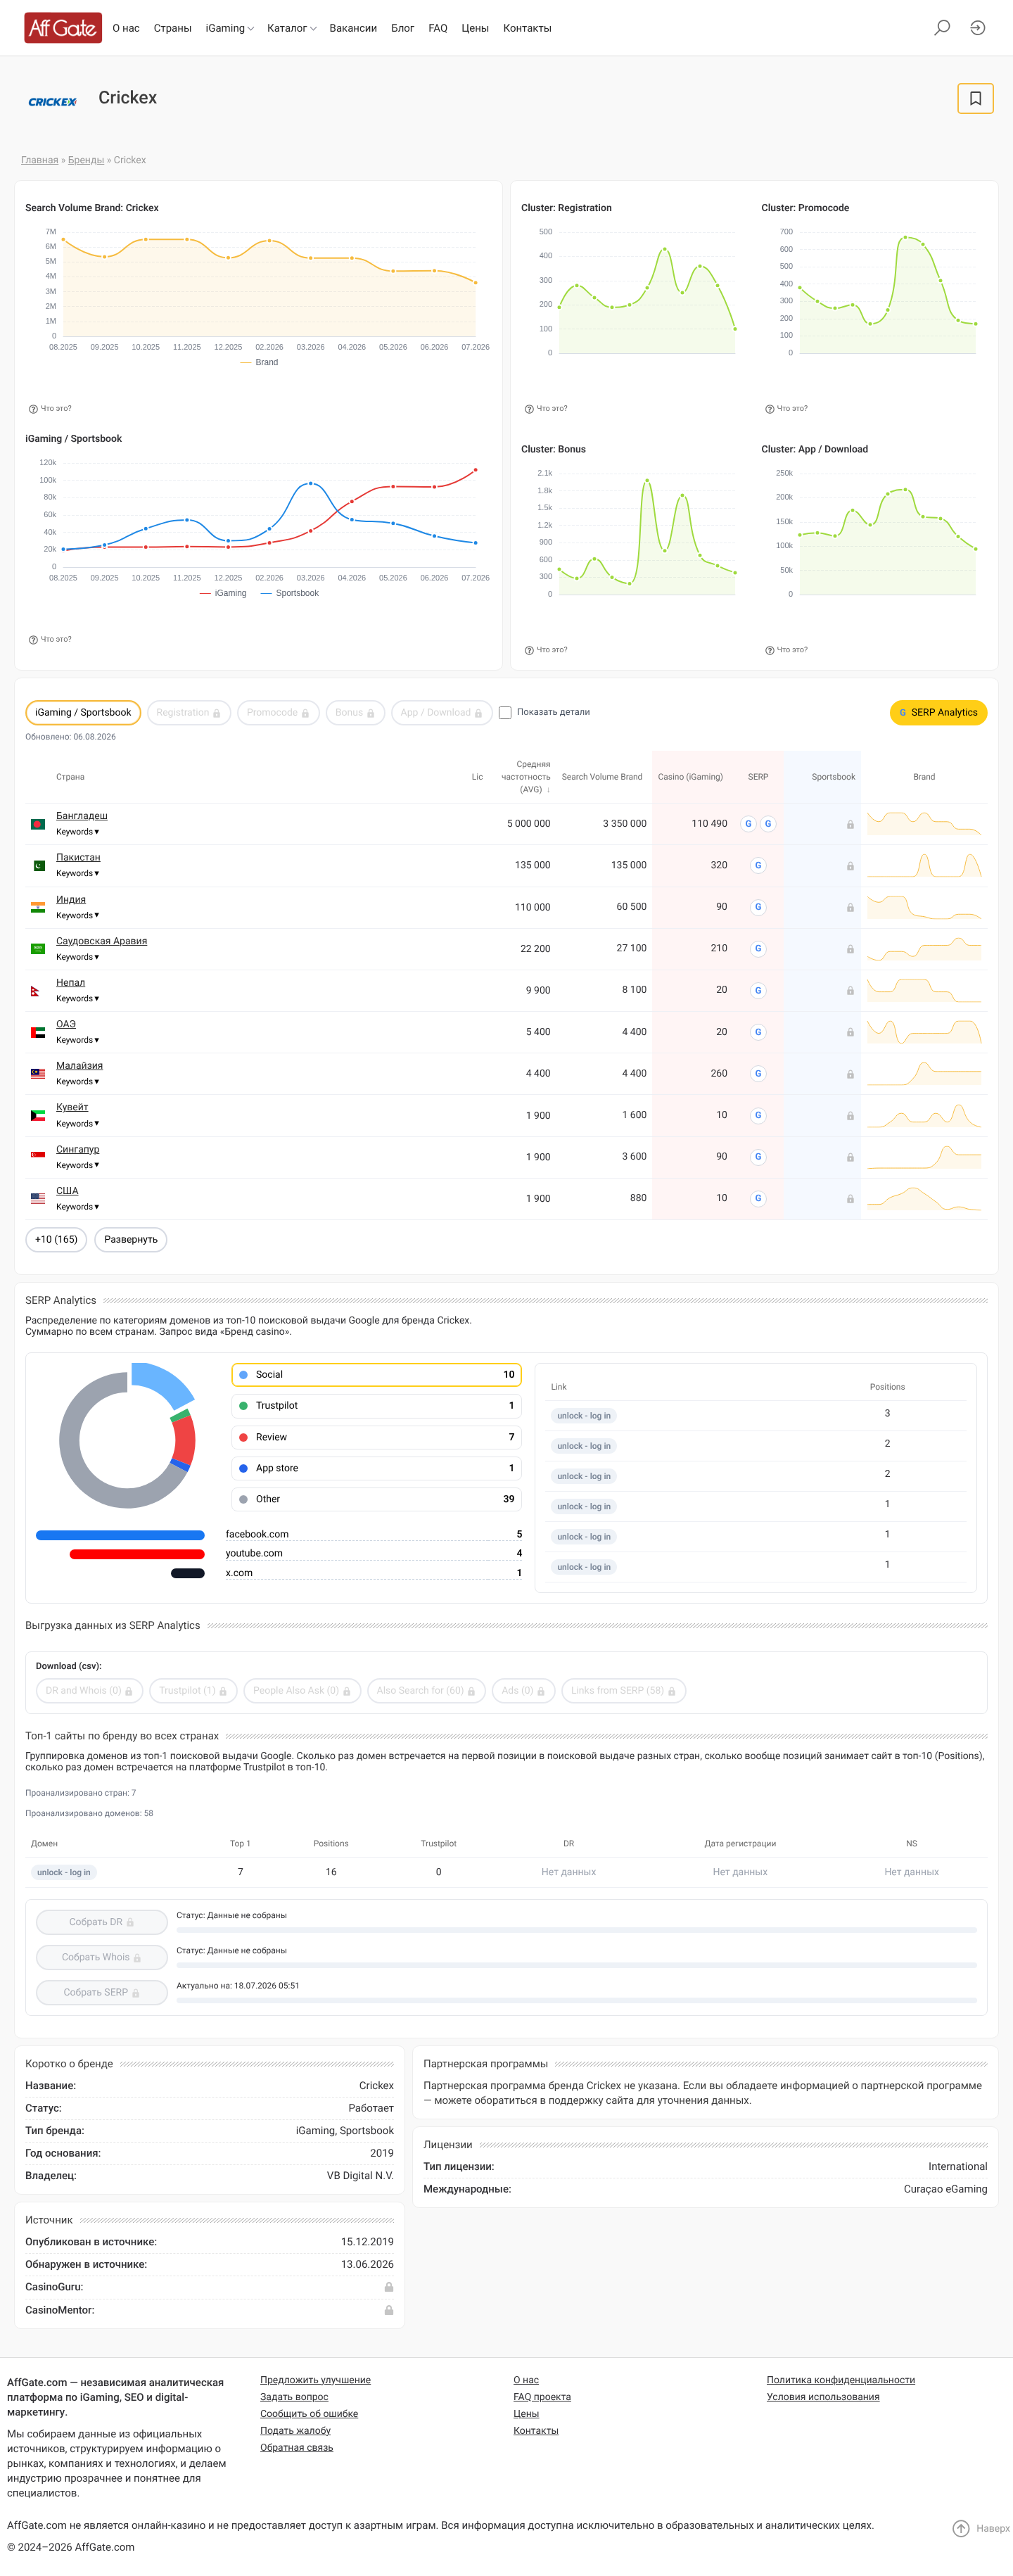Click the SERP Analytics donut chart
The width and height of the screenshot is (1013, 2576).
point(127,1436)
